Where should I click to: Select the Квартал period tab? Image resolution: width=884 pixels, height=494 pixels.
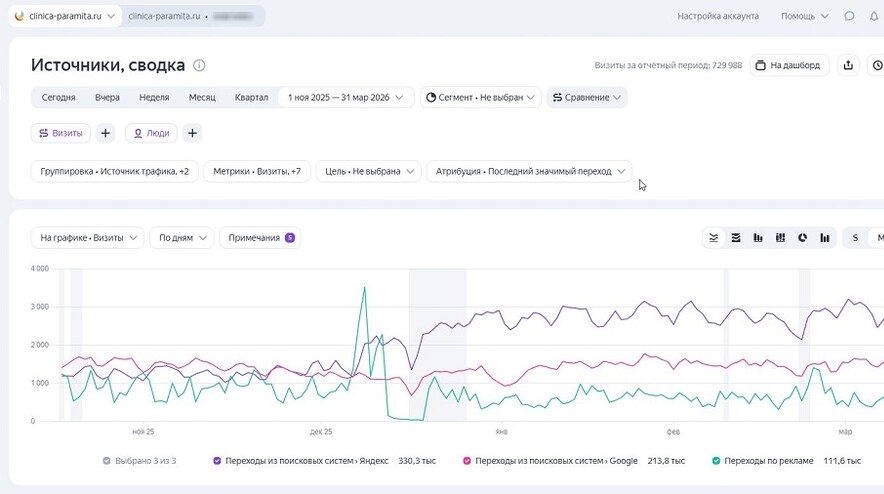pos(251,98)
